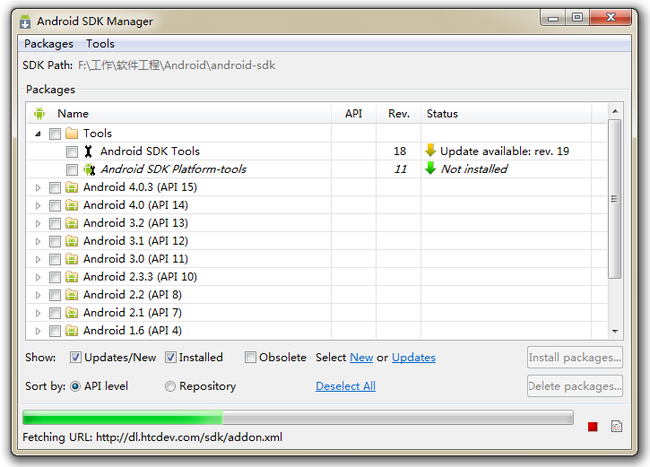
Task: Check the Android 2.3.3 (API 10) checkbox
Action: click(x=55, y=277)
